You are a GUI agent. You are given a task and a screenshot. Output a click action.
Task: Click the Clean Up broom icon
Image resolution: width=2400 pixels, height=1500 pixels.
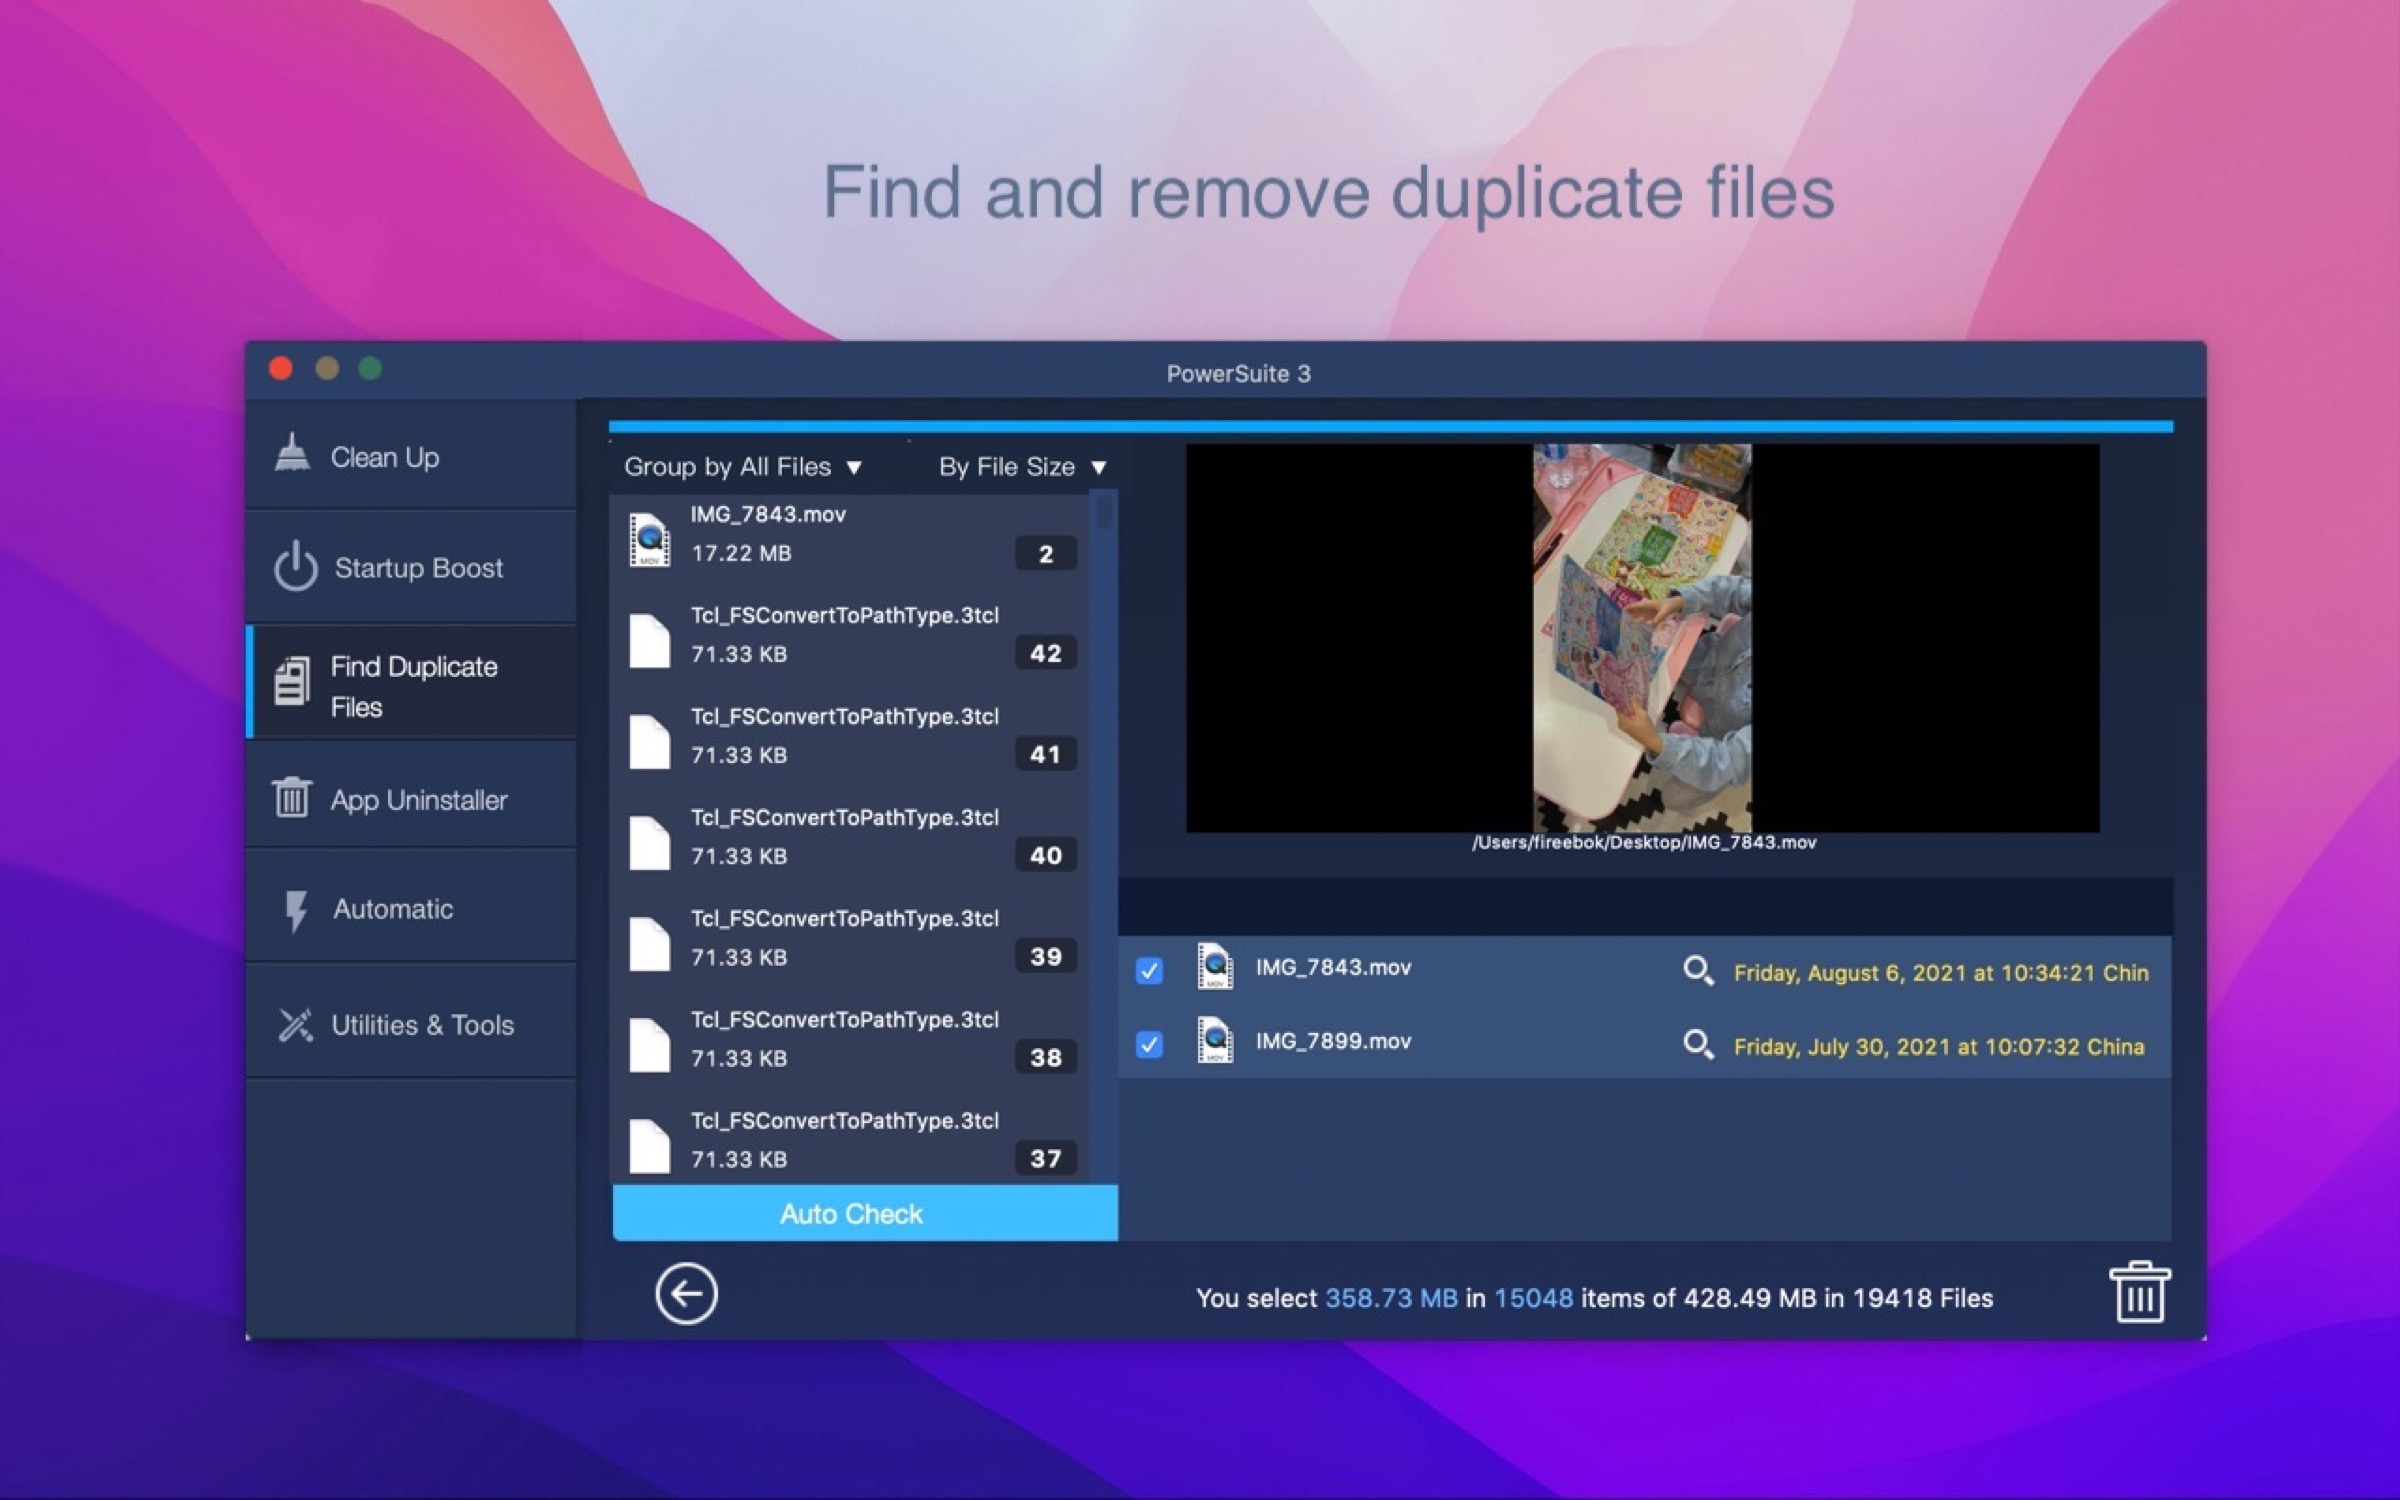pos(292,453)
